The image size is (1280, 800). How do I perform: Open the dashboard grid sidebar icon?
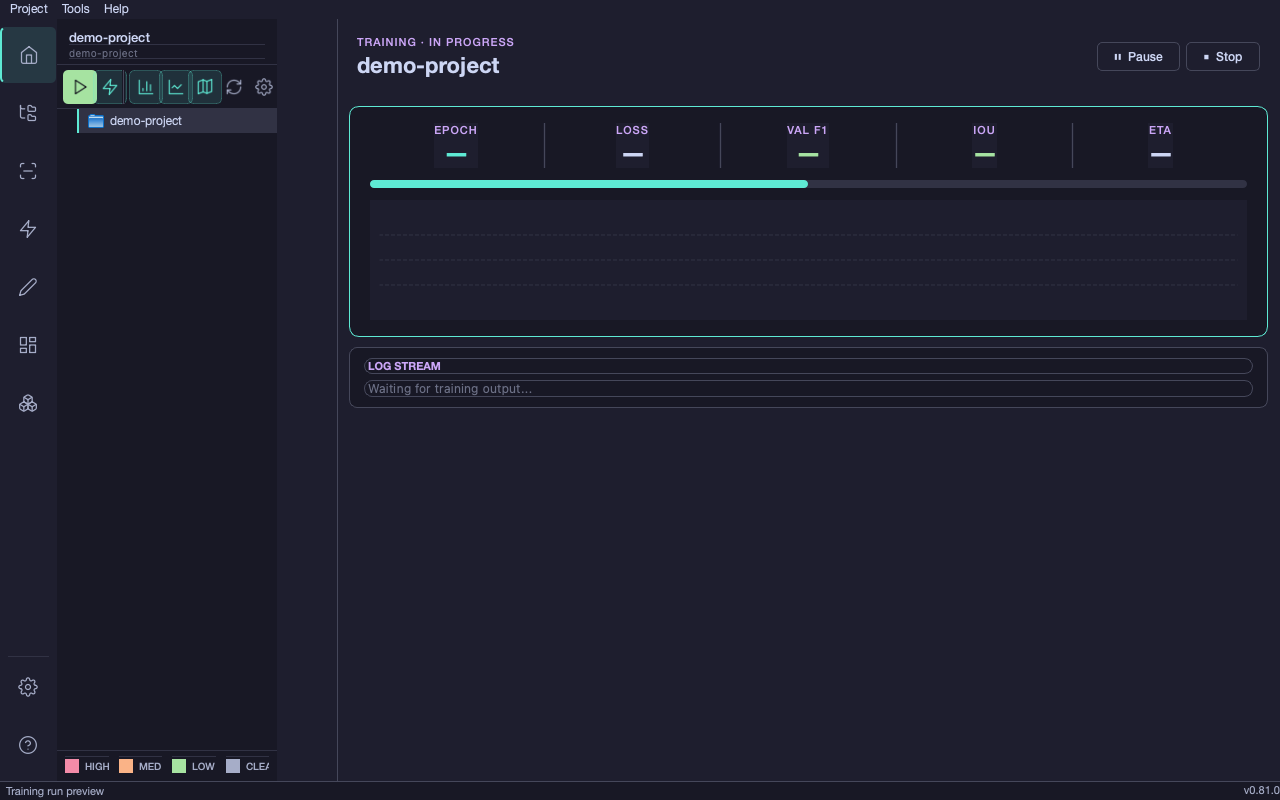click(28, 345)
